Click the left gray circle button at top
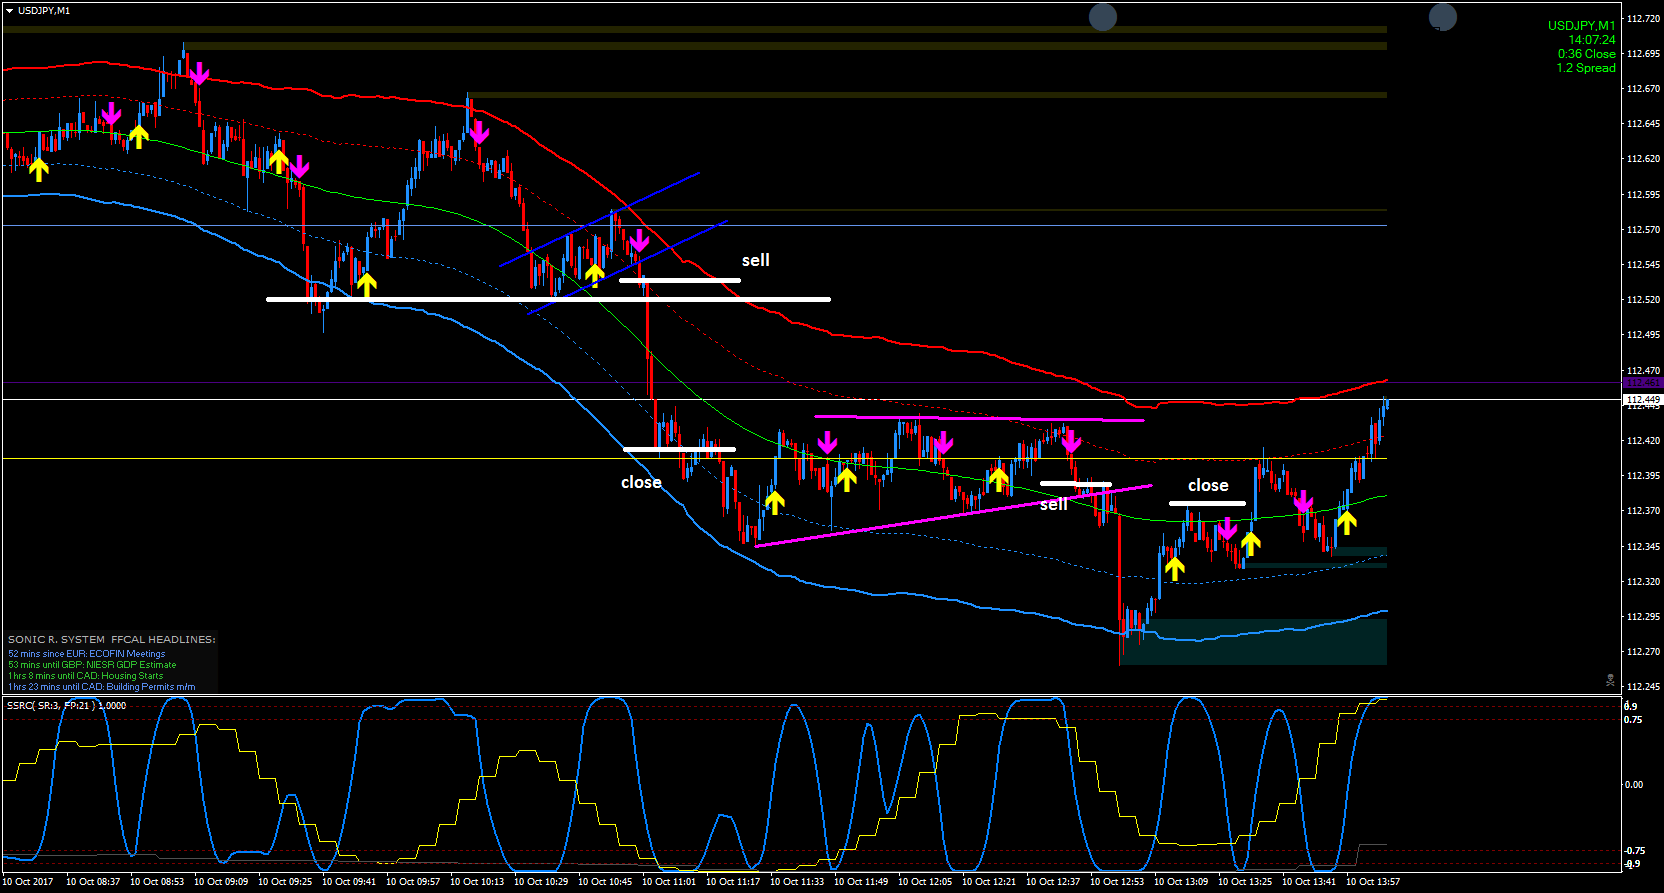1664x893 pixels. pos(1102,17)
